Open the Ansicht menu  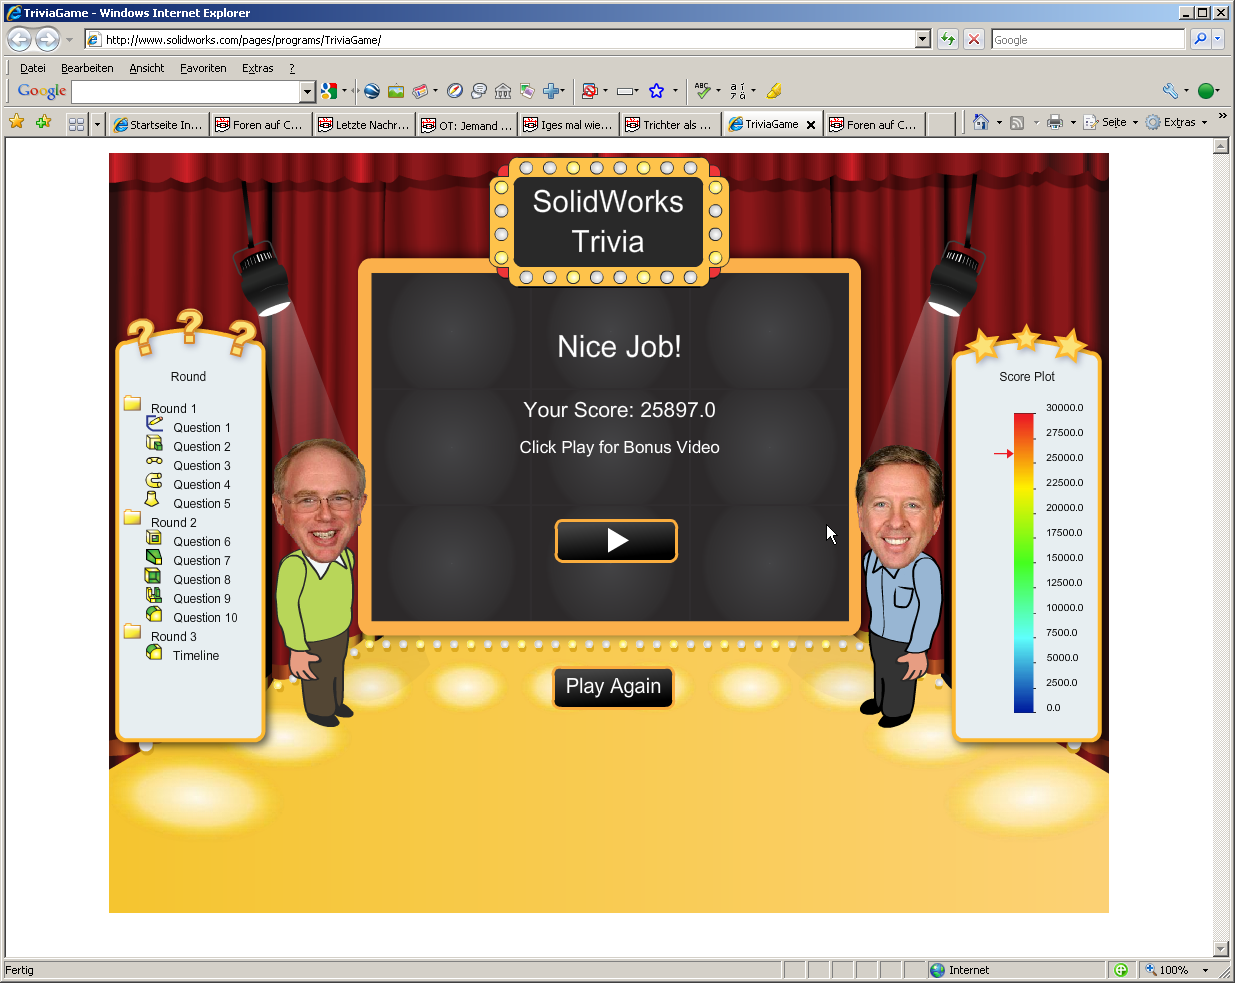pyautogui.click(x=147, y=68)
